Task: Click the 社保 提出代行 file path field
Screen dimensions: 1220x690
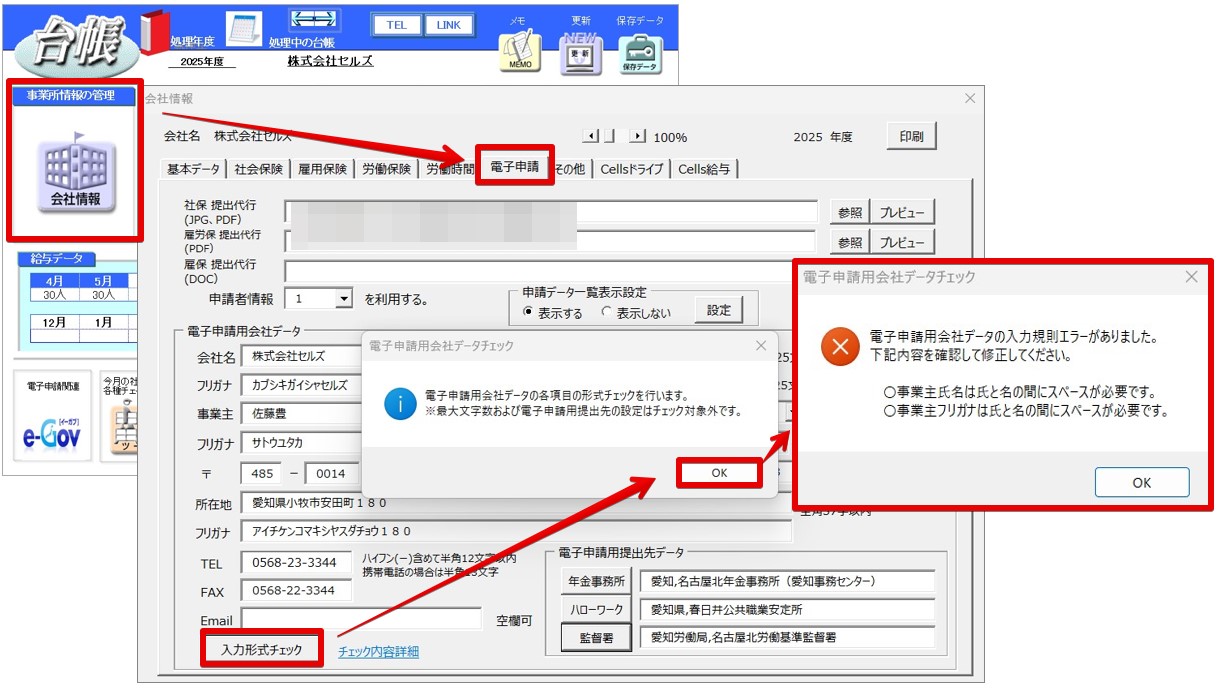Action: (x=551, y=213)
